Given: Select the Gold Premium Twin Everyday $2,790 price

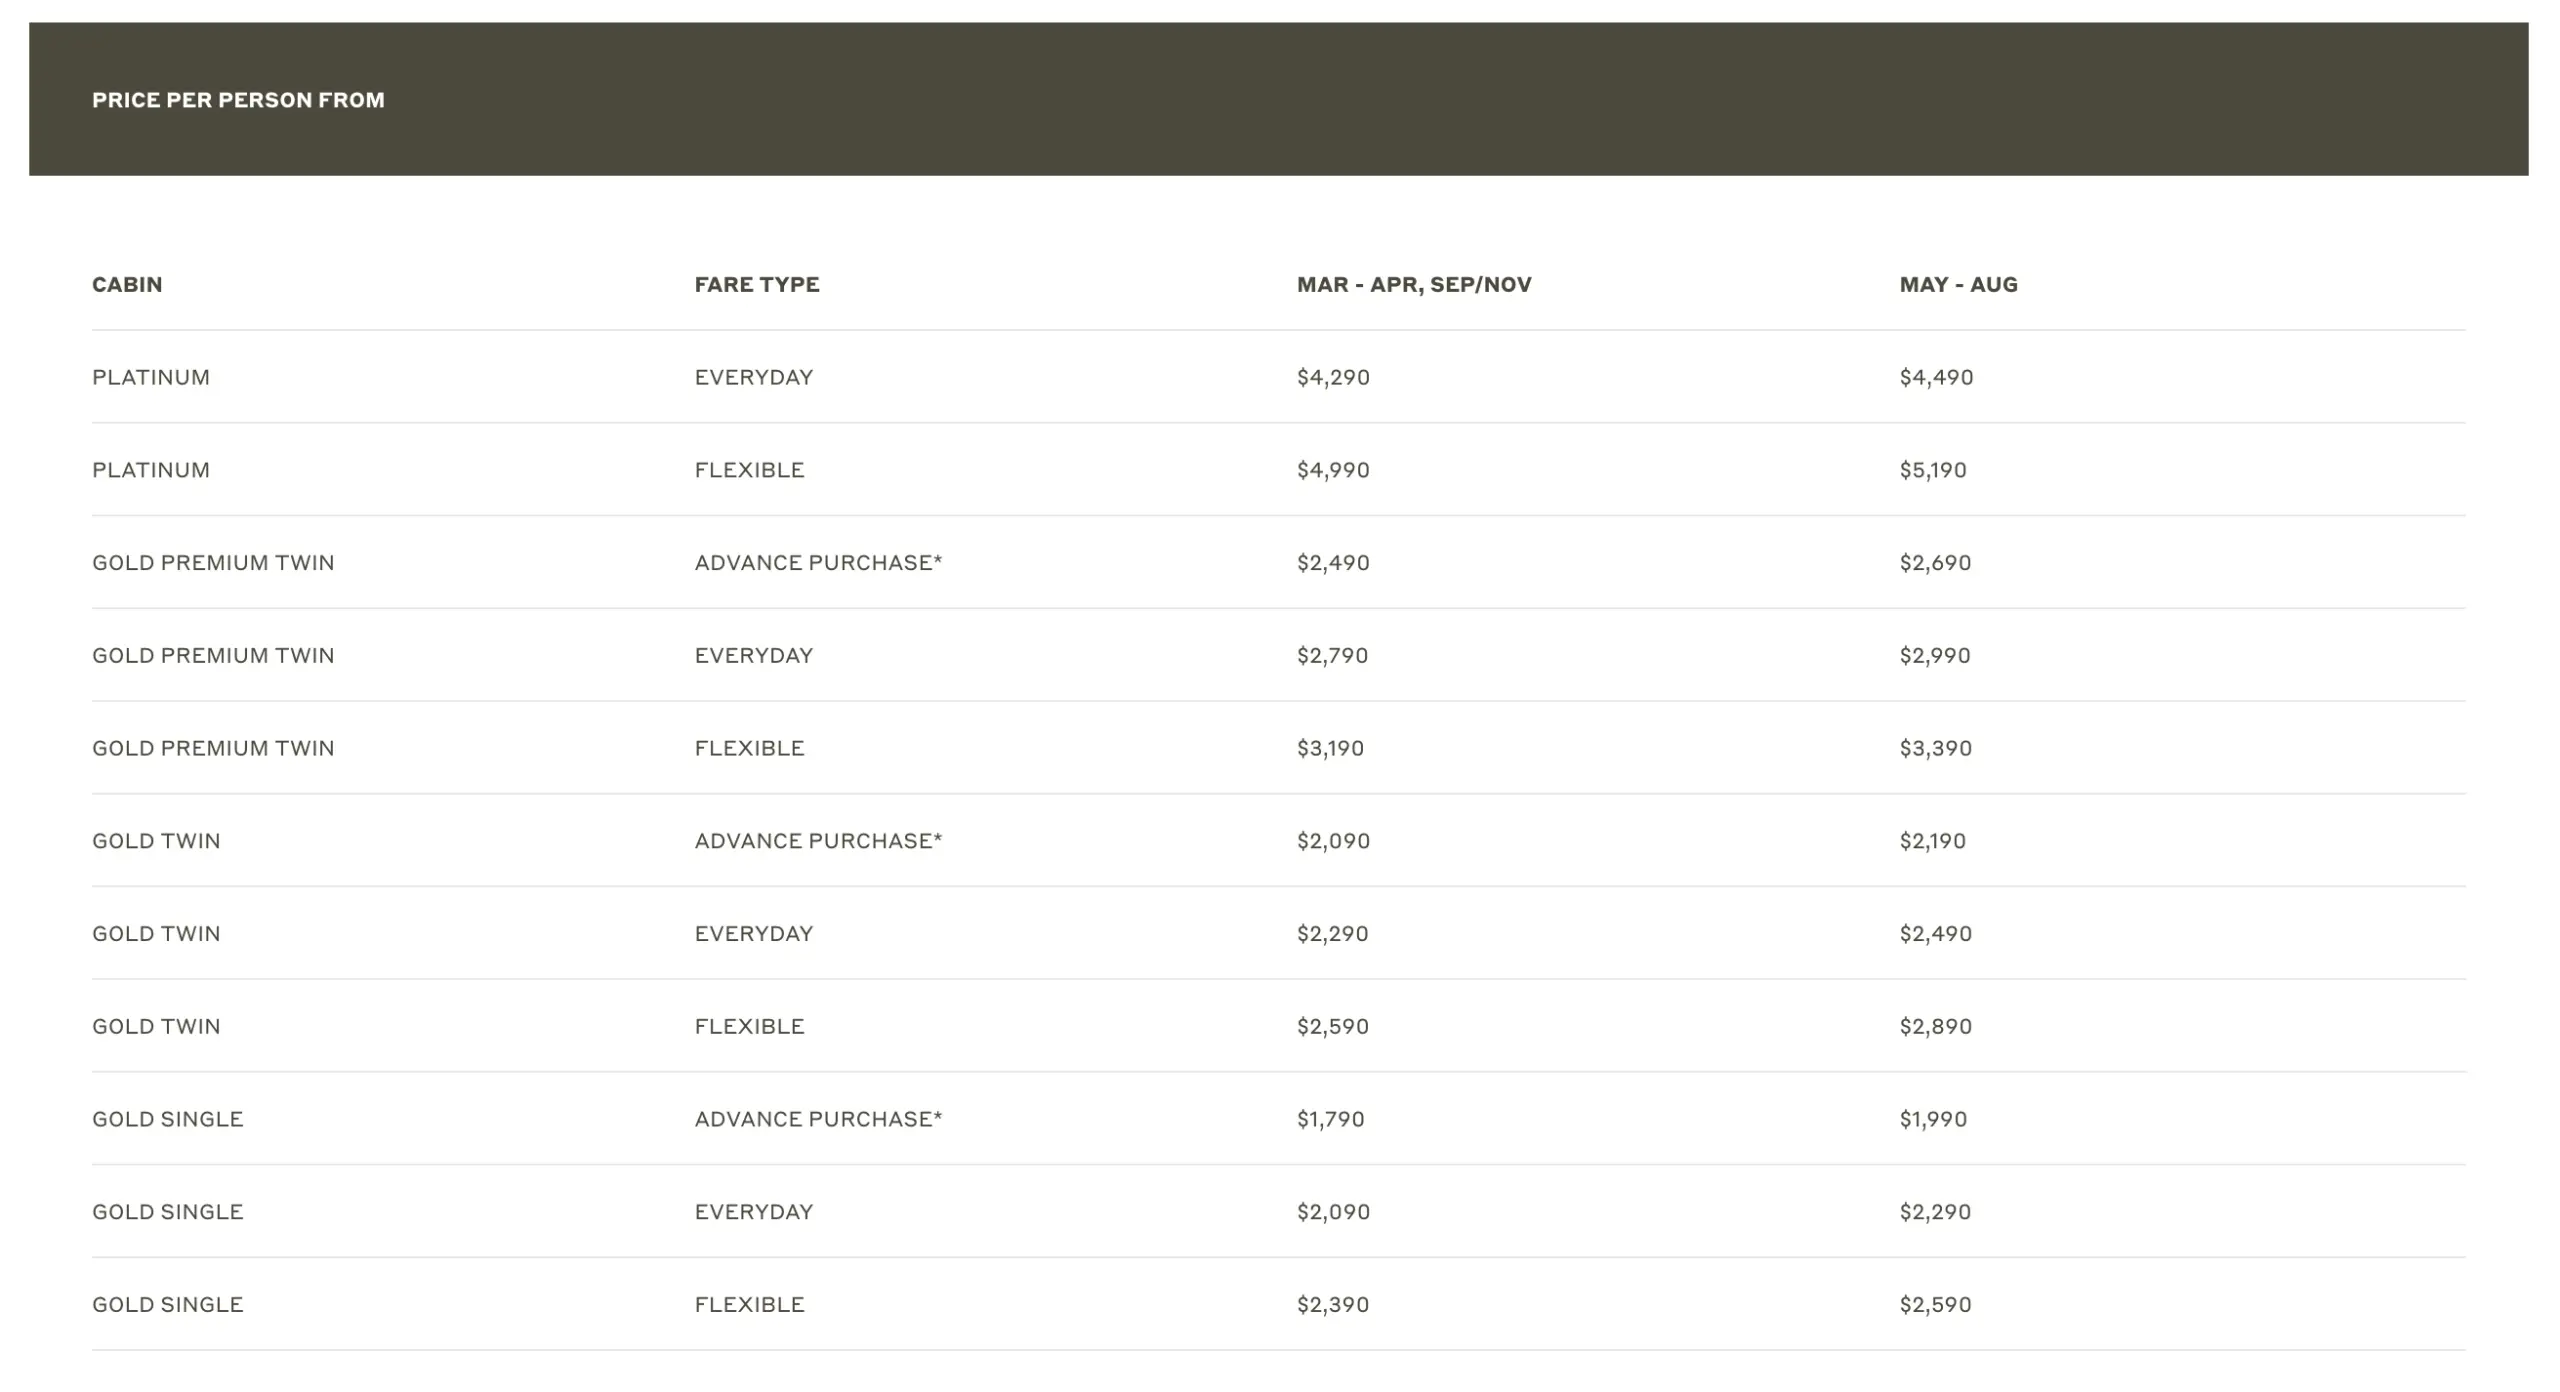Looking at the screenshot, I should click(x=1332, y=655).
